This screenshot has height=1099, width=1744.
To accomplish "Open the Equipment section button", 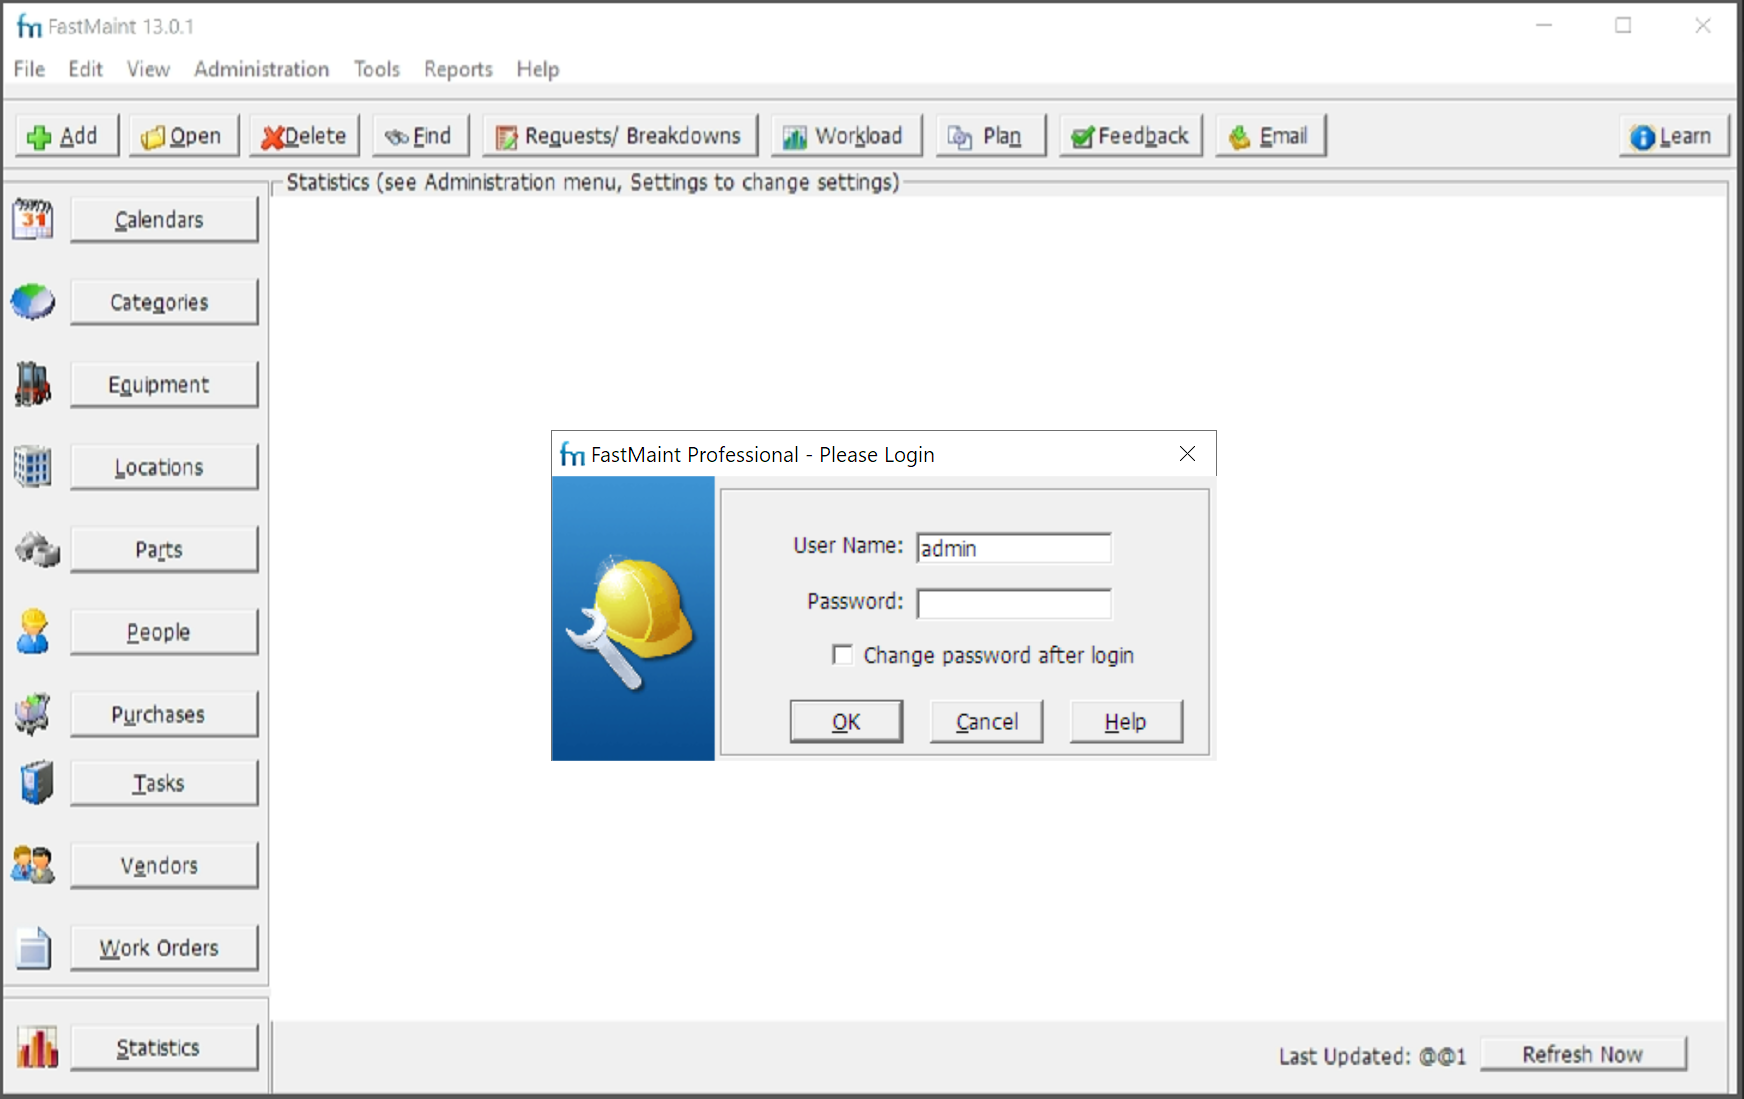I will (164, 384).
